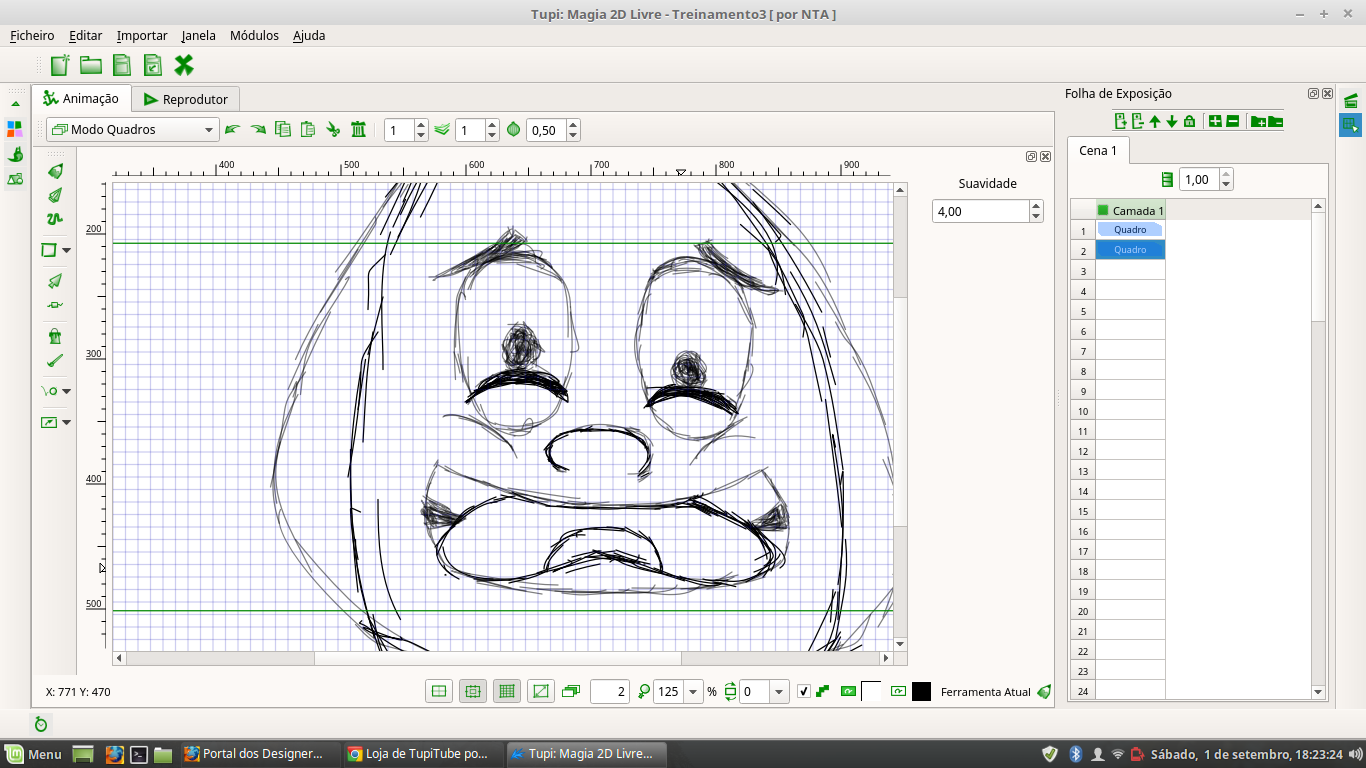Pick the green brush eraser tool
The width and height of the screenshot is (1366, 768).
click(56, 360)
